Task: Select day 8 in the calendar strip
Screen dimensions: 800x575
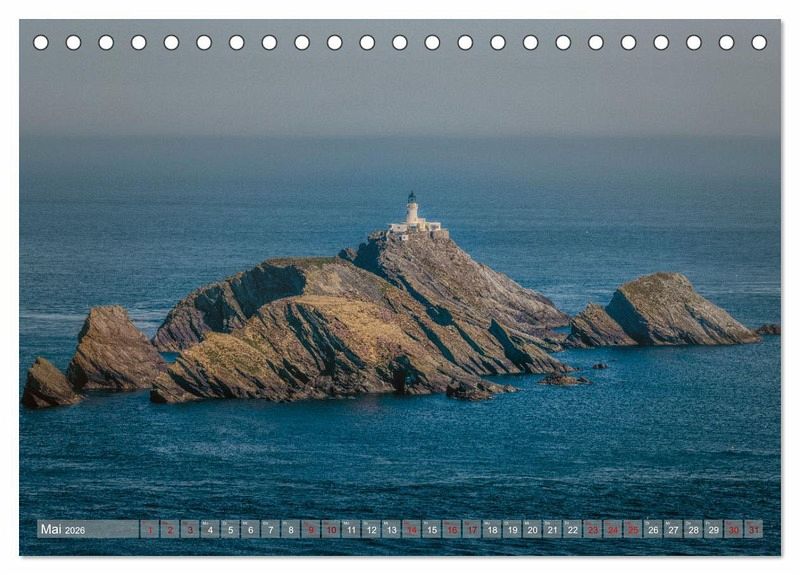Action: (291, 529)
